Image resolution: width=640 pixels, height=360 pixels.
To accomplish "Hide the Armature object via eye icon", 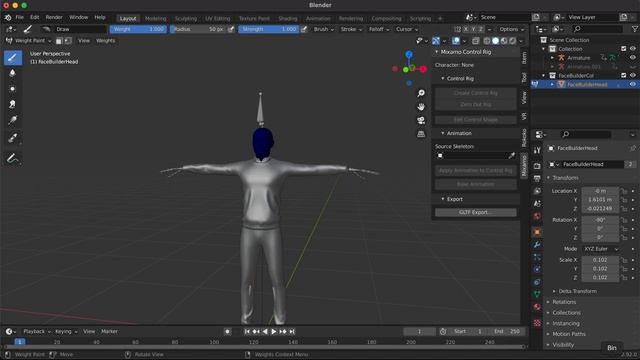I will click(633, 58).
